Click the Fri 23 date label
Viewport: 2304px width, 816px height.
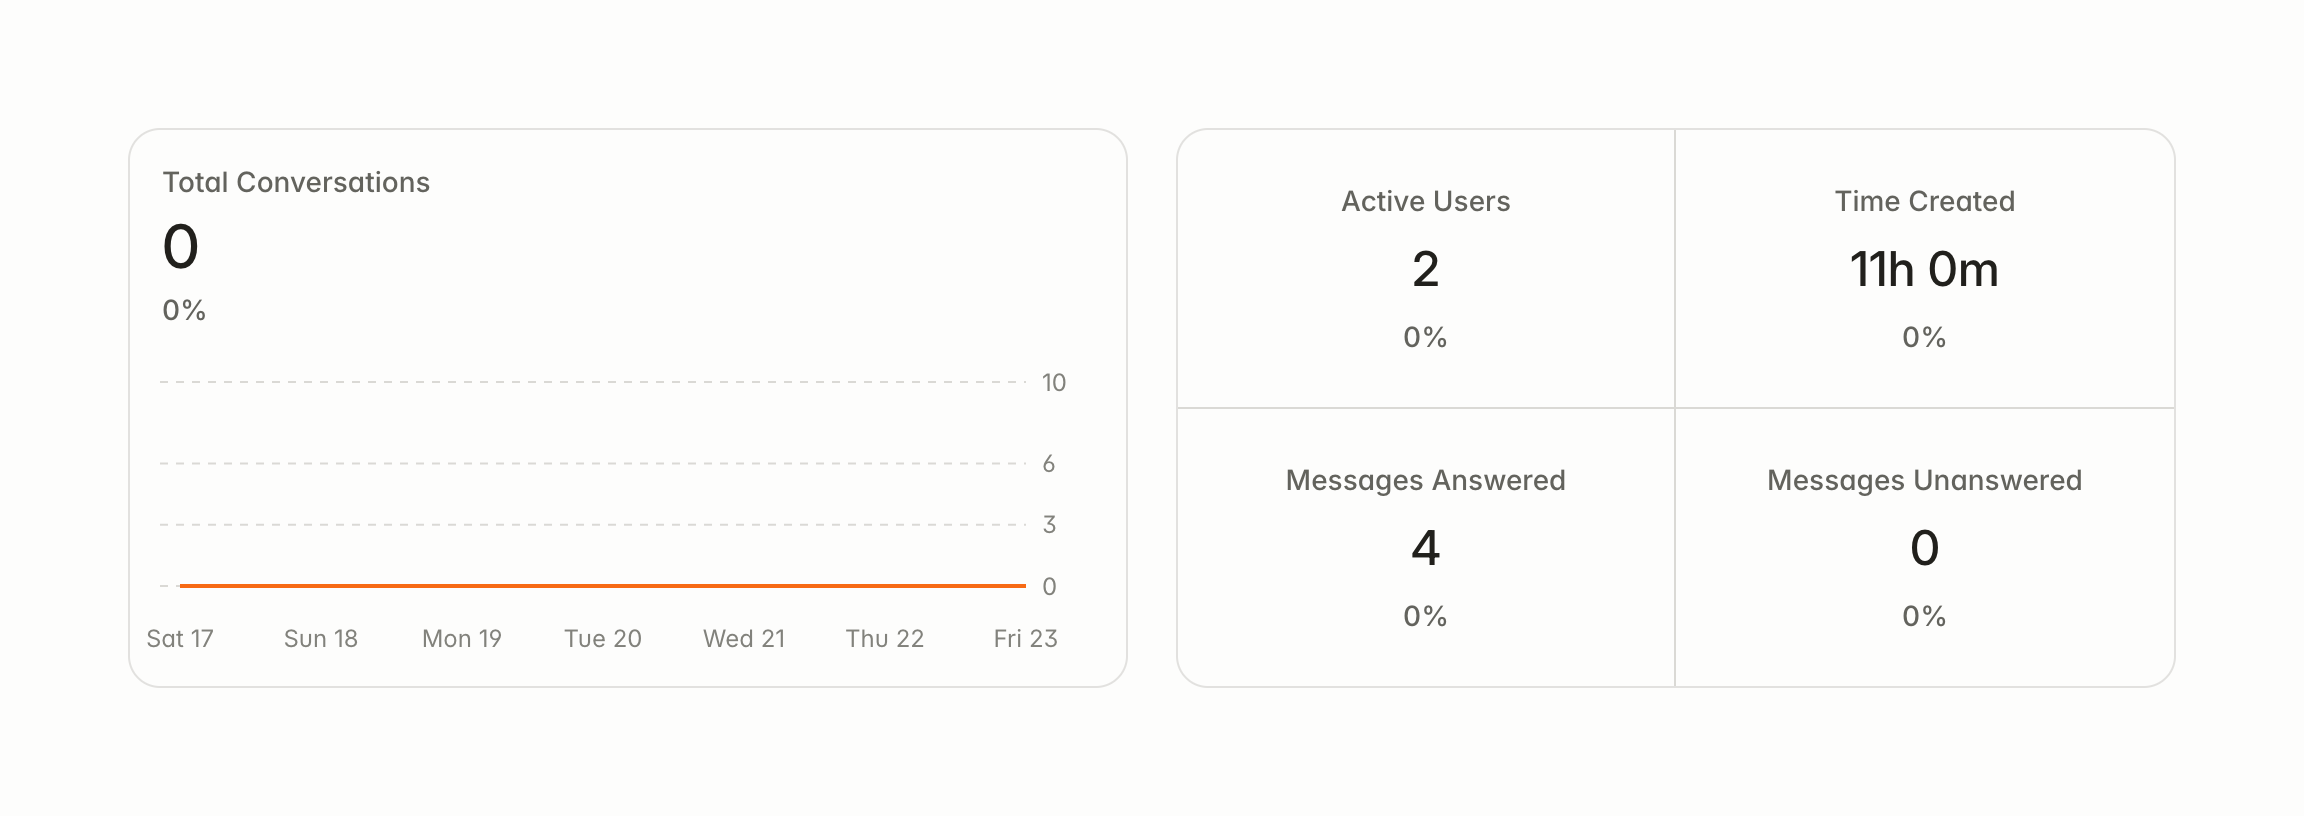tap(1025, 638)
